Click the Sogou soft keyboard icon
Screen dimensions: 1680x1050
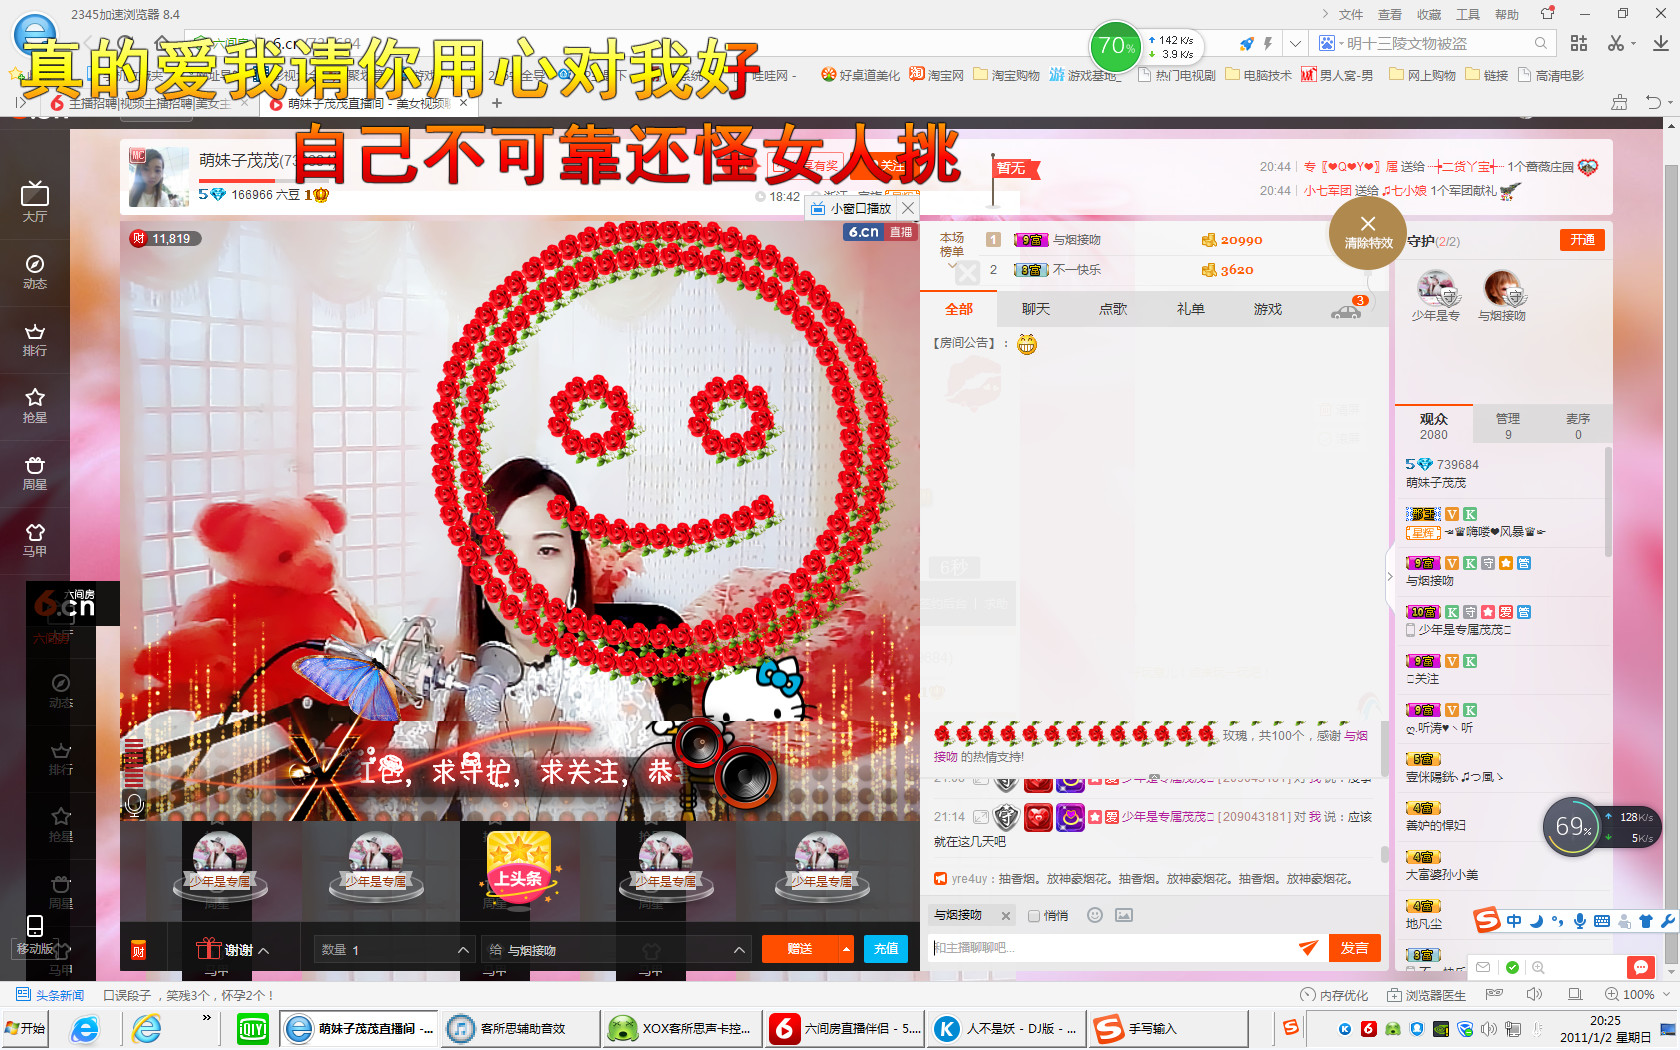tap(1601, 921)
